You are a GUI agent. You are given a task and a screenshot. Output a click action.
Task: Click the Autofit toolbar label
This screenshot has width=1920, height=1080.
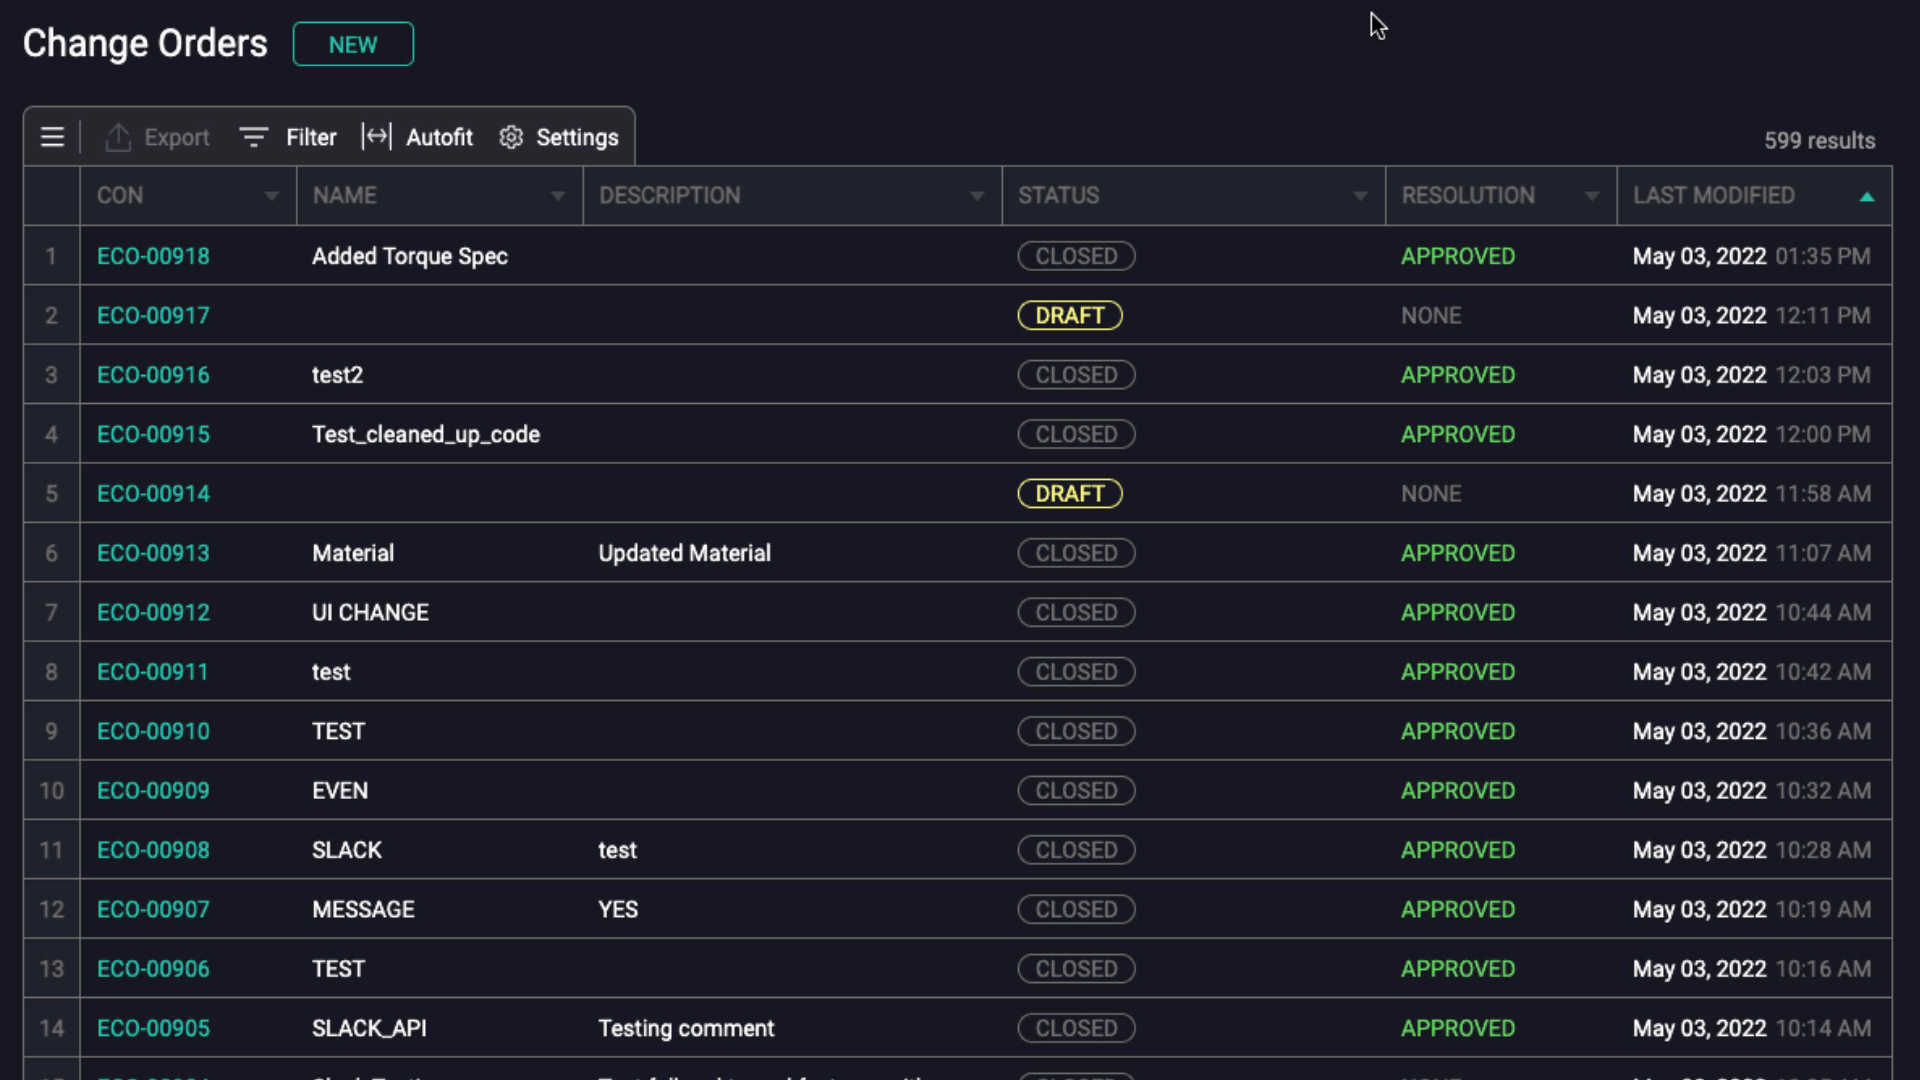coord(439,137)
